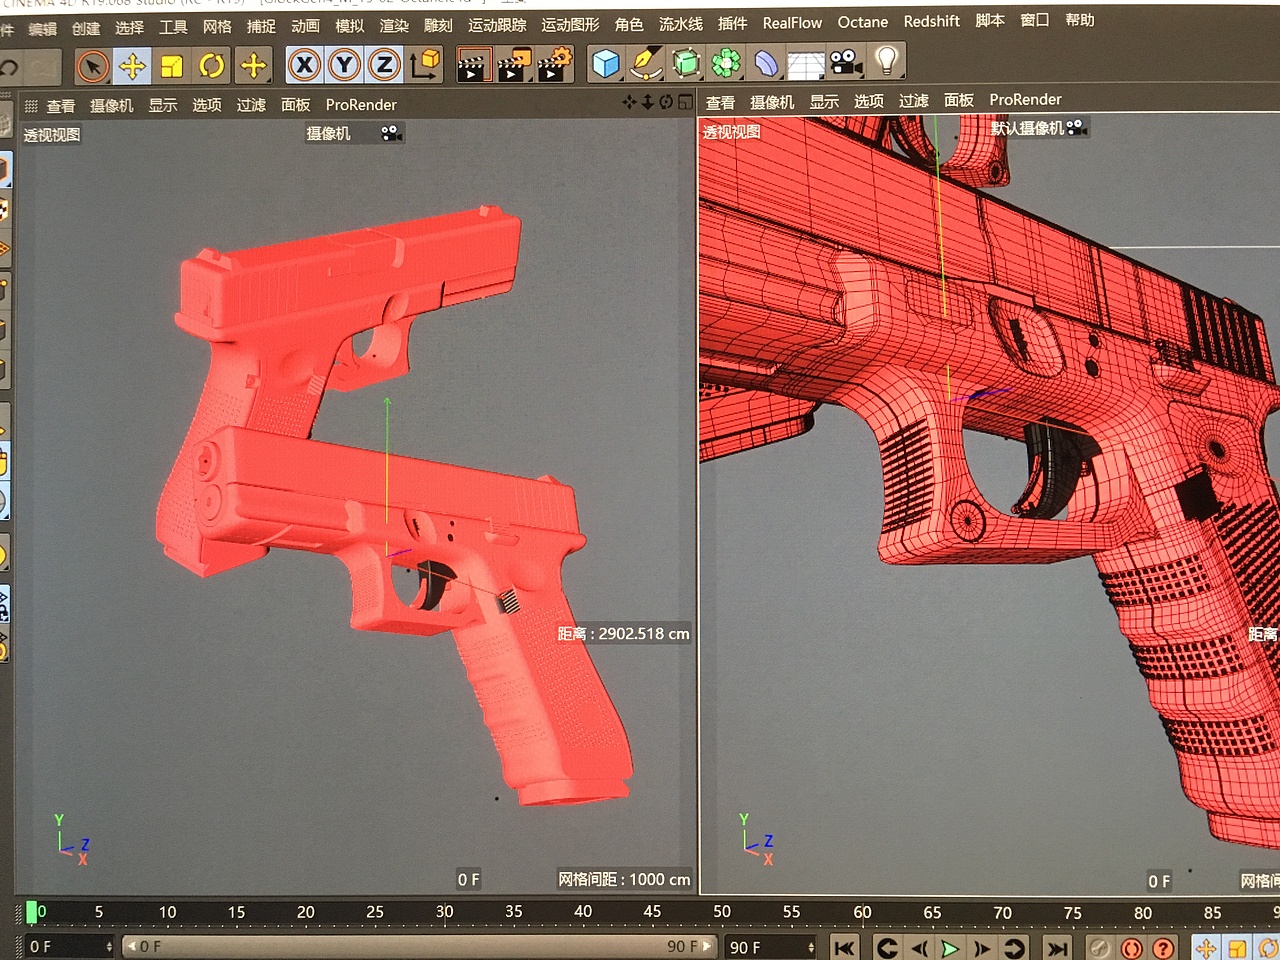1280x960 pixels.
Task: Click the help question mark button
Action: 1162,947
